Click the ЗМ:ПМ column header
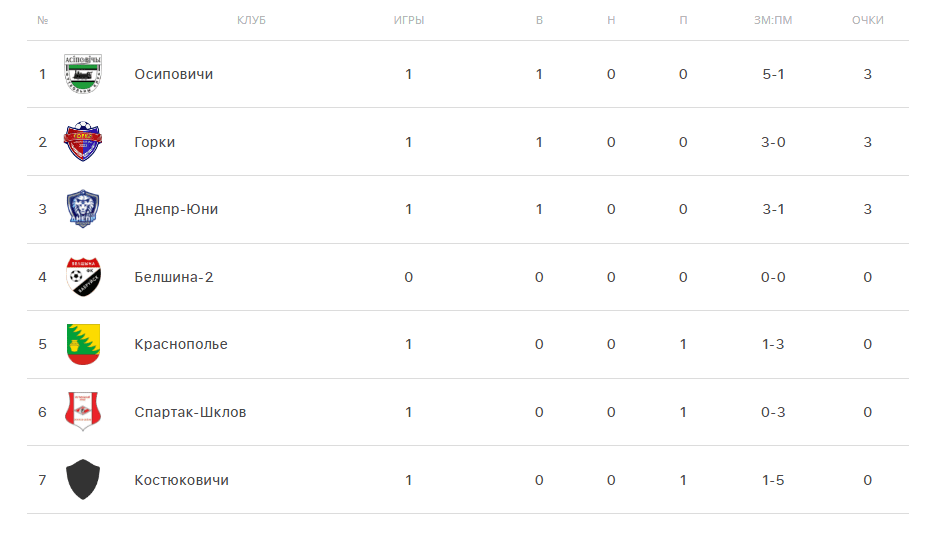Viewport: 948px width, 537px height. tap(773, 20)
